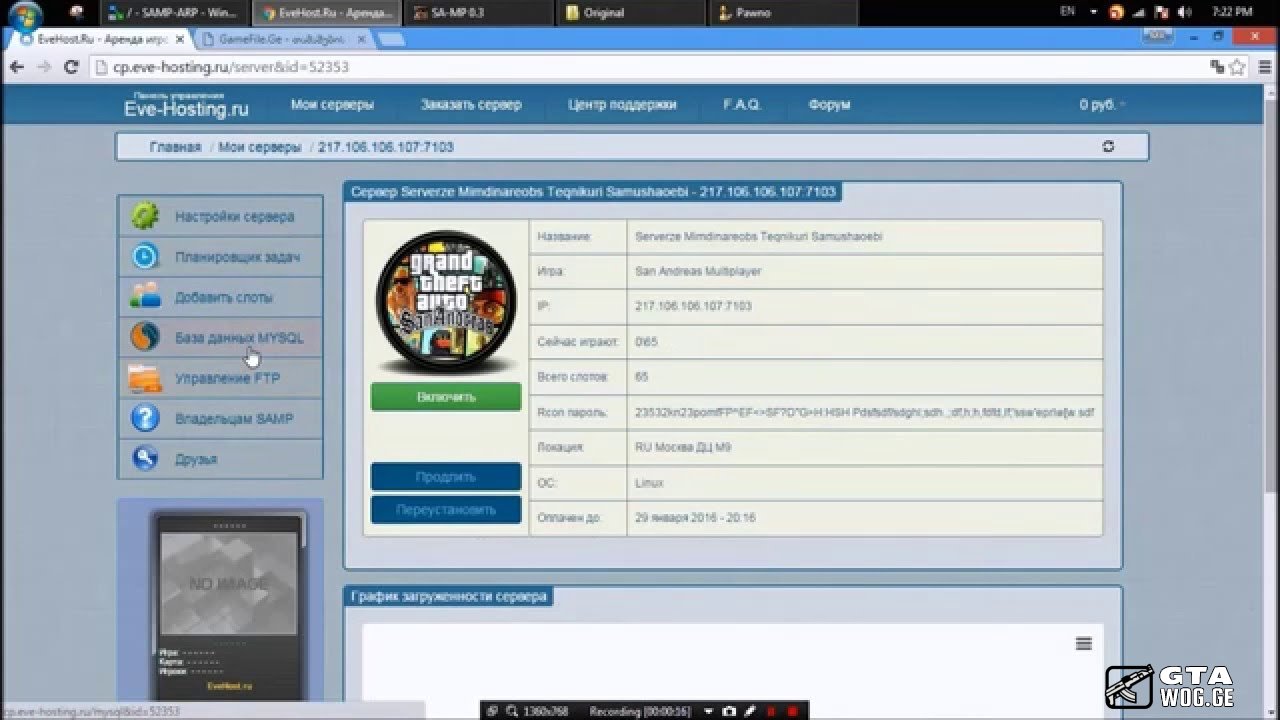Open the Мои серверы menu item

coord(332,105)
